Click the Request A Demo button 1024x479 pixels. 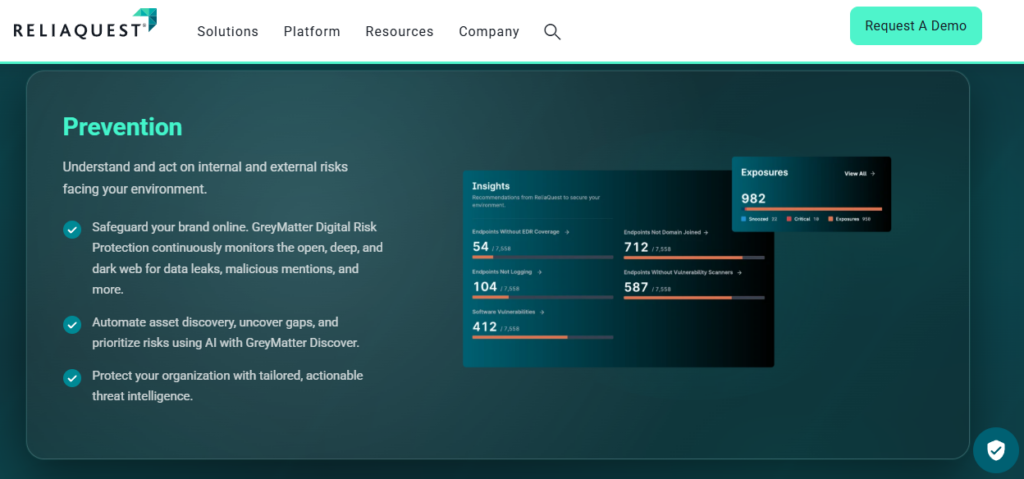tap(916, 26)
